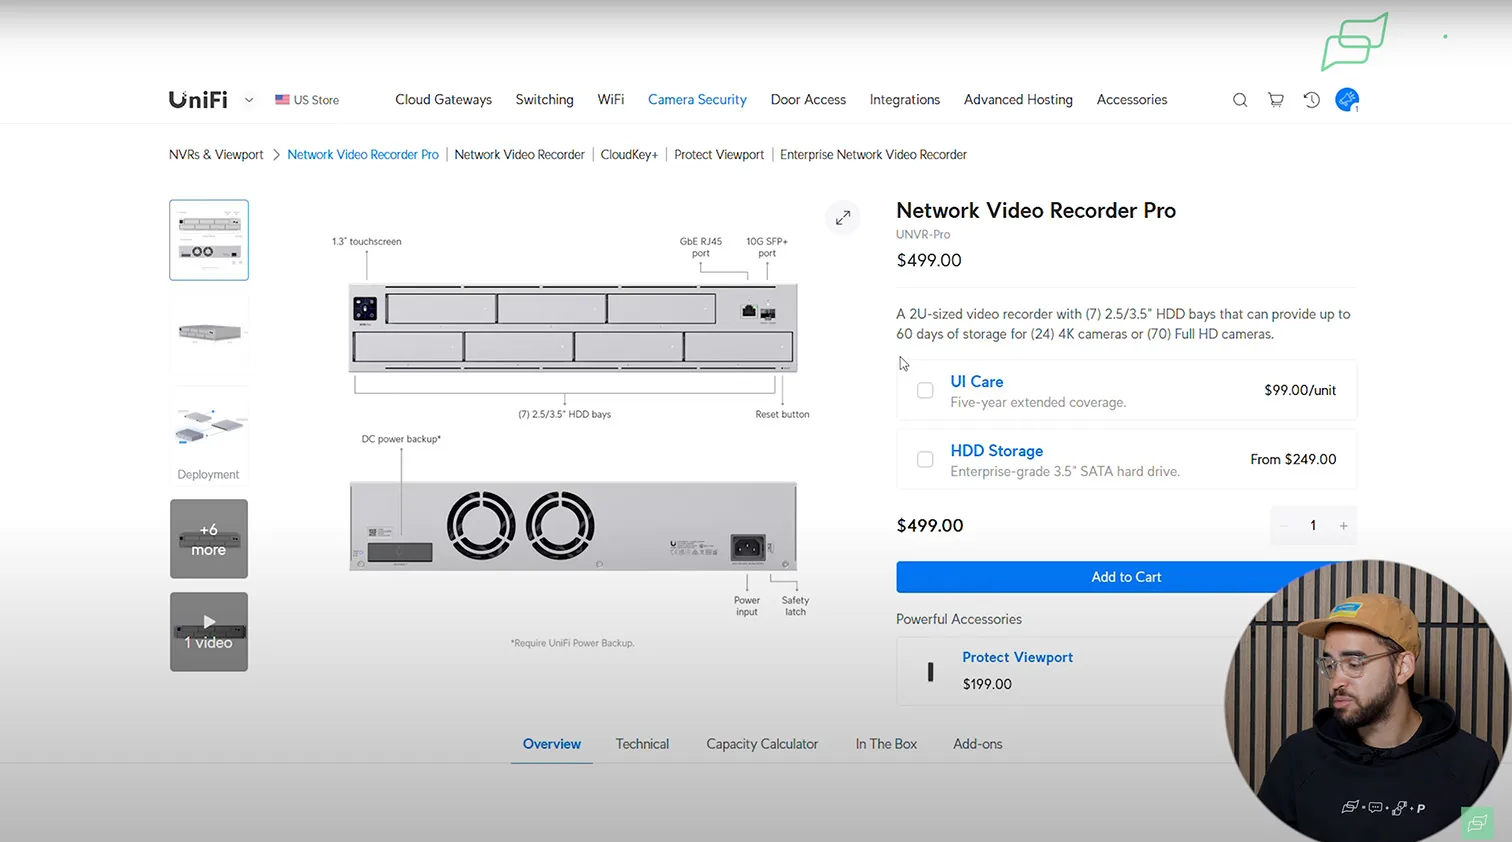Open the Protect Viewport accessory link
Viewport: 1512px width, 842px height.
tap(1017, 657)
